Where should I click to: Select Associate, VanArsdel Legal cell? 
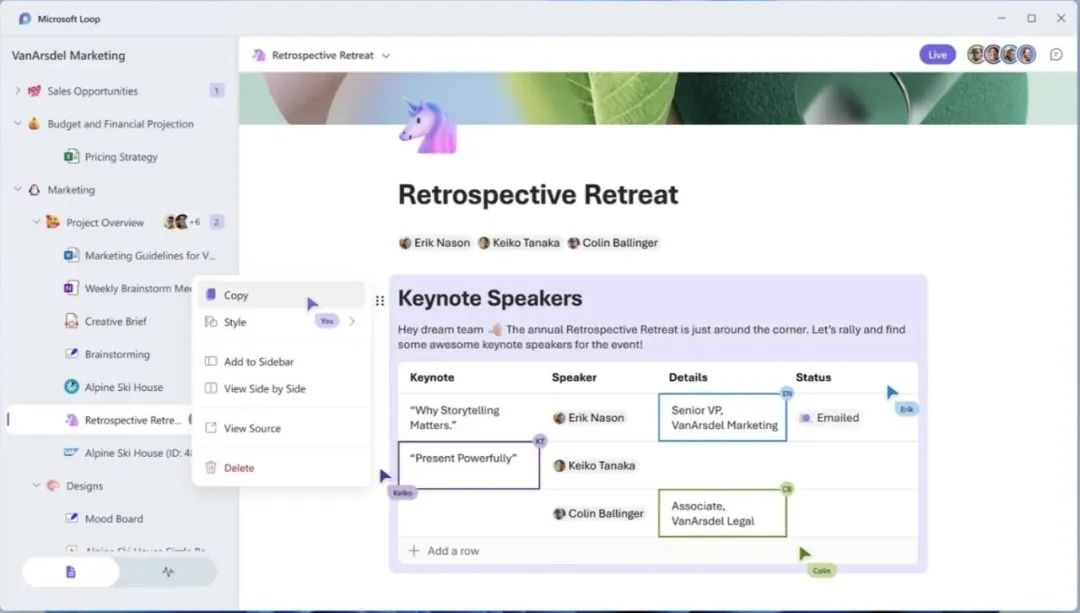[x=723, y=513]
